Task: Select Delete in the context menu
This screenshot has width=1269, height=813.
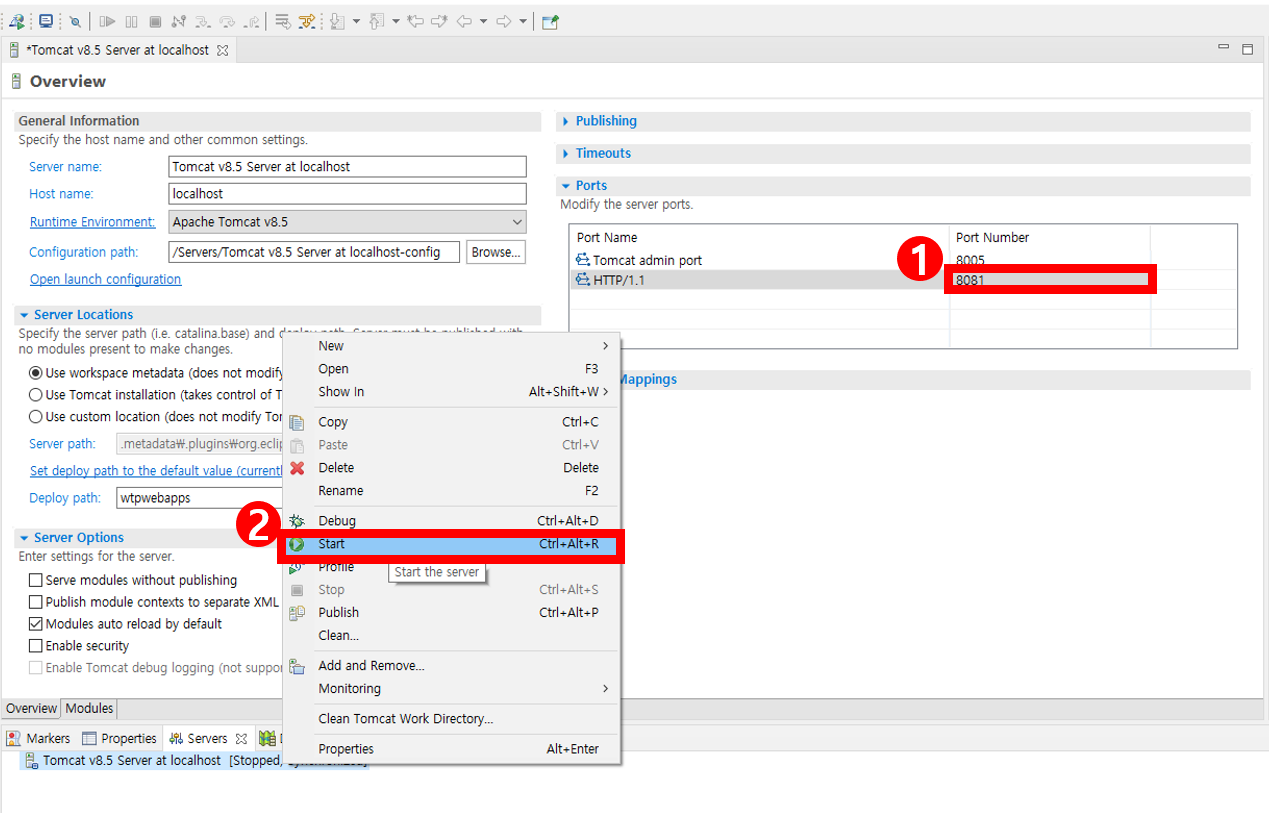Action: click(x=451, y=468)
